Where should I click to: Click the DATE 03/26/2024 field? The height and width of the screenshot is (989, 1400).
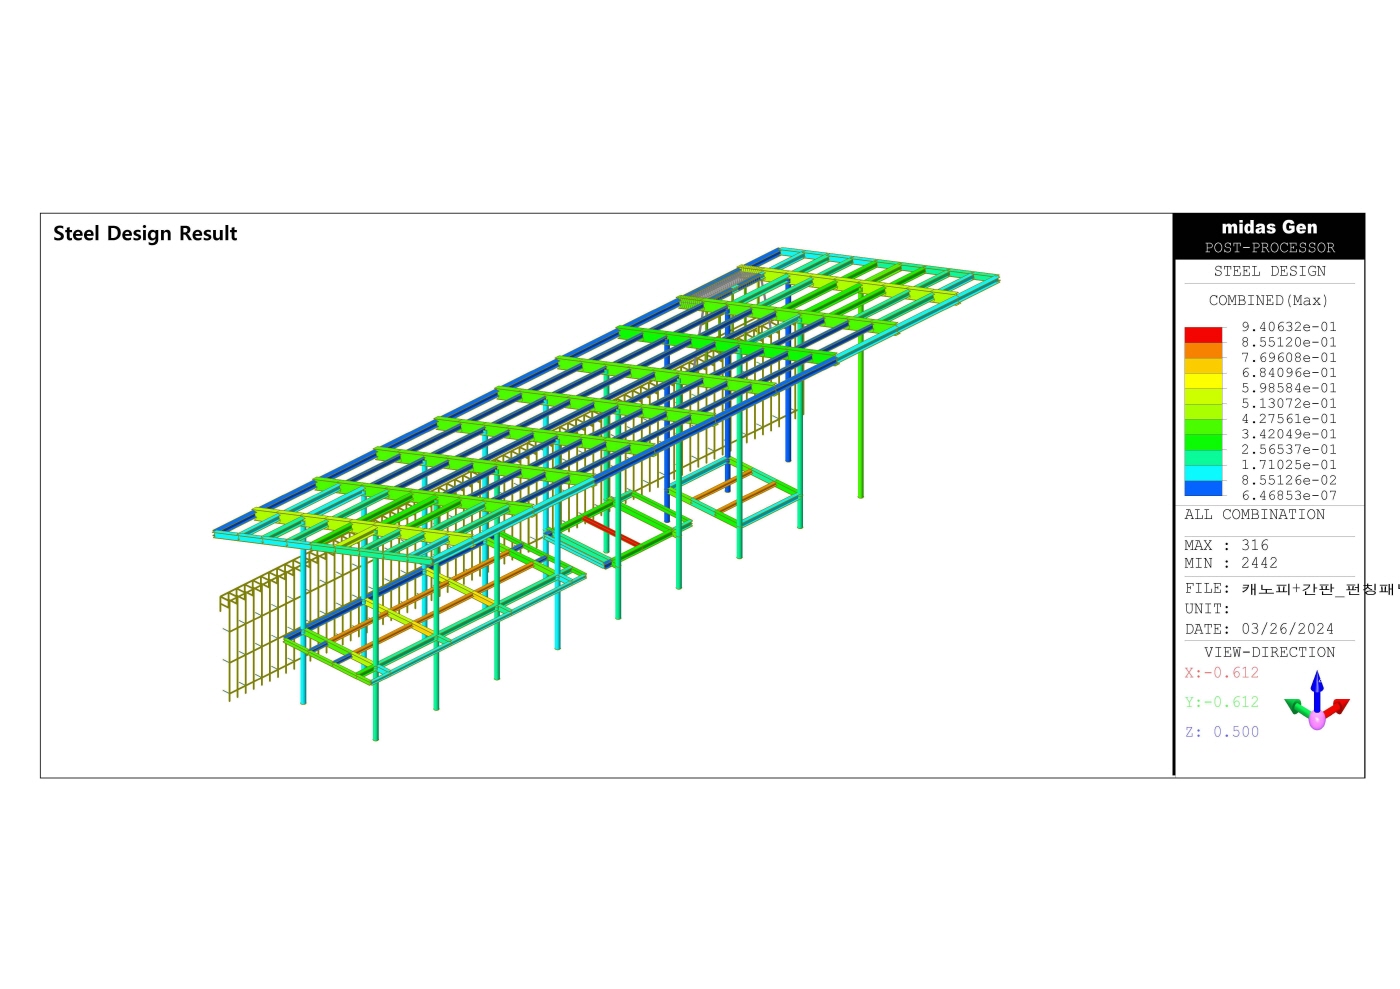point(1259,629)
